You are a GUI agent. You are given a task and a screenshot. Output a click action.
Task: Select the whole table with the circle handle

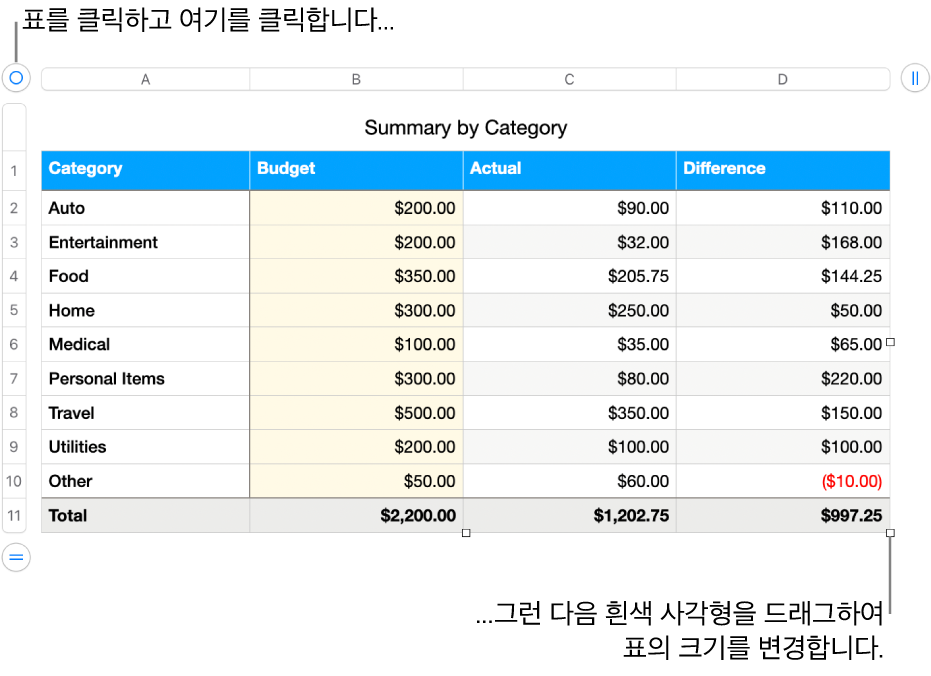15,78
